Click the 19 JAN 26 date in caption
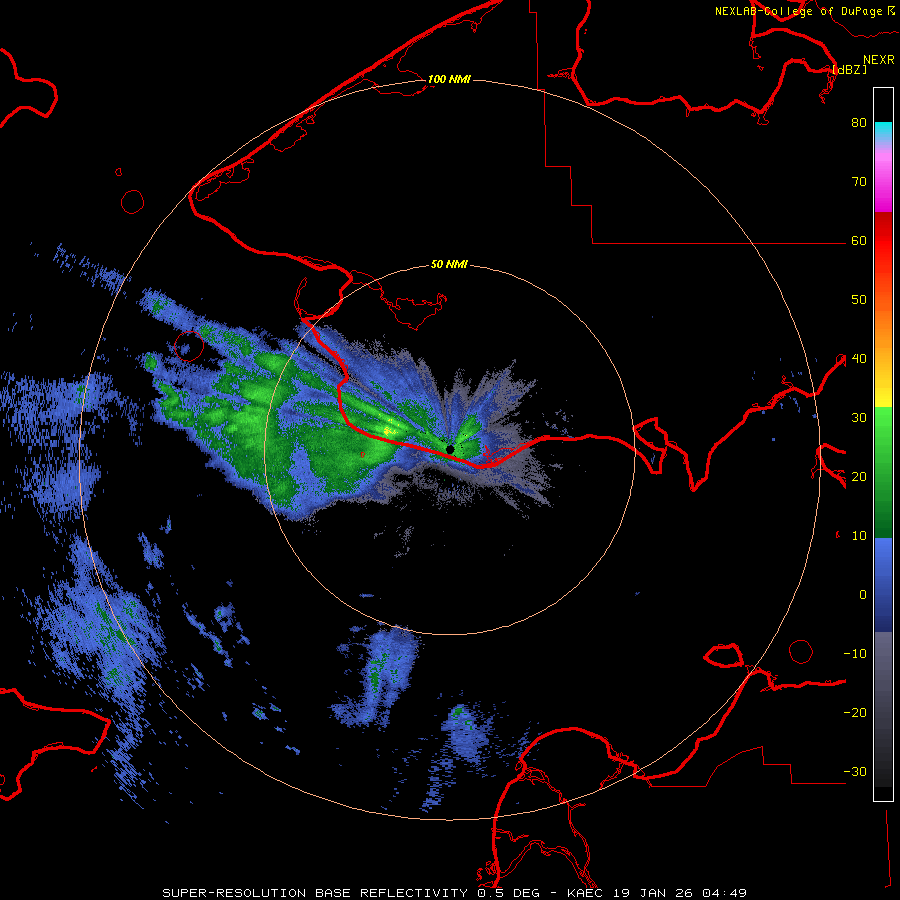The height and width of the screenshot is (900, 900). (x=653, y=893)
